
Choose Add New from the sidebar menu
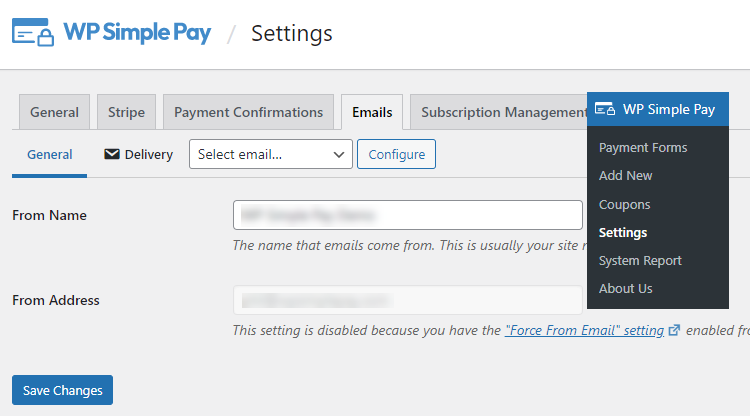(626, 175)
